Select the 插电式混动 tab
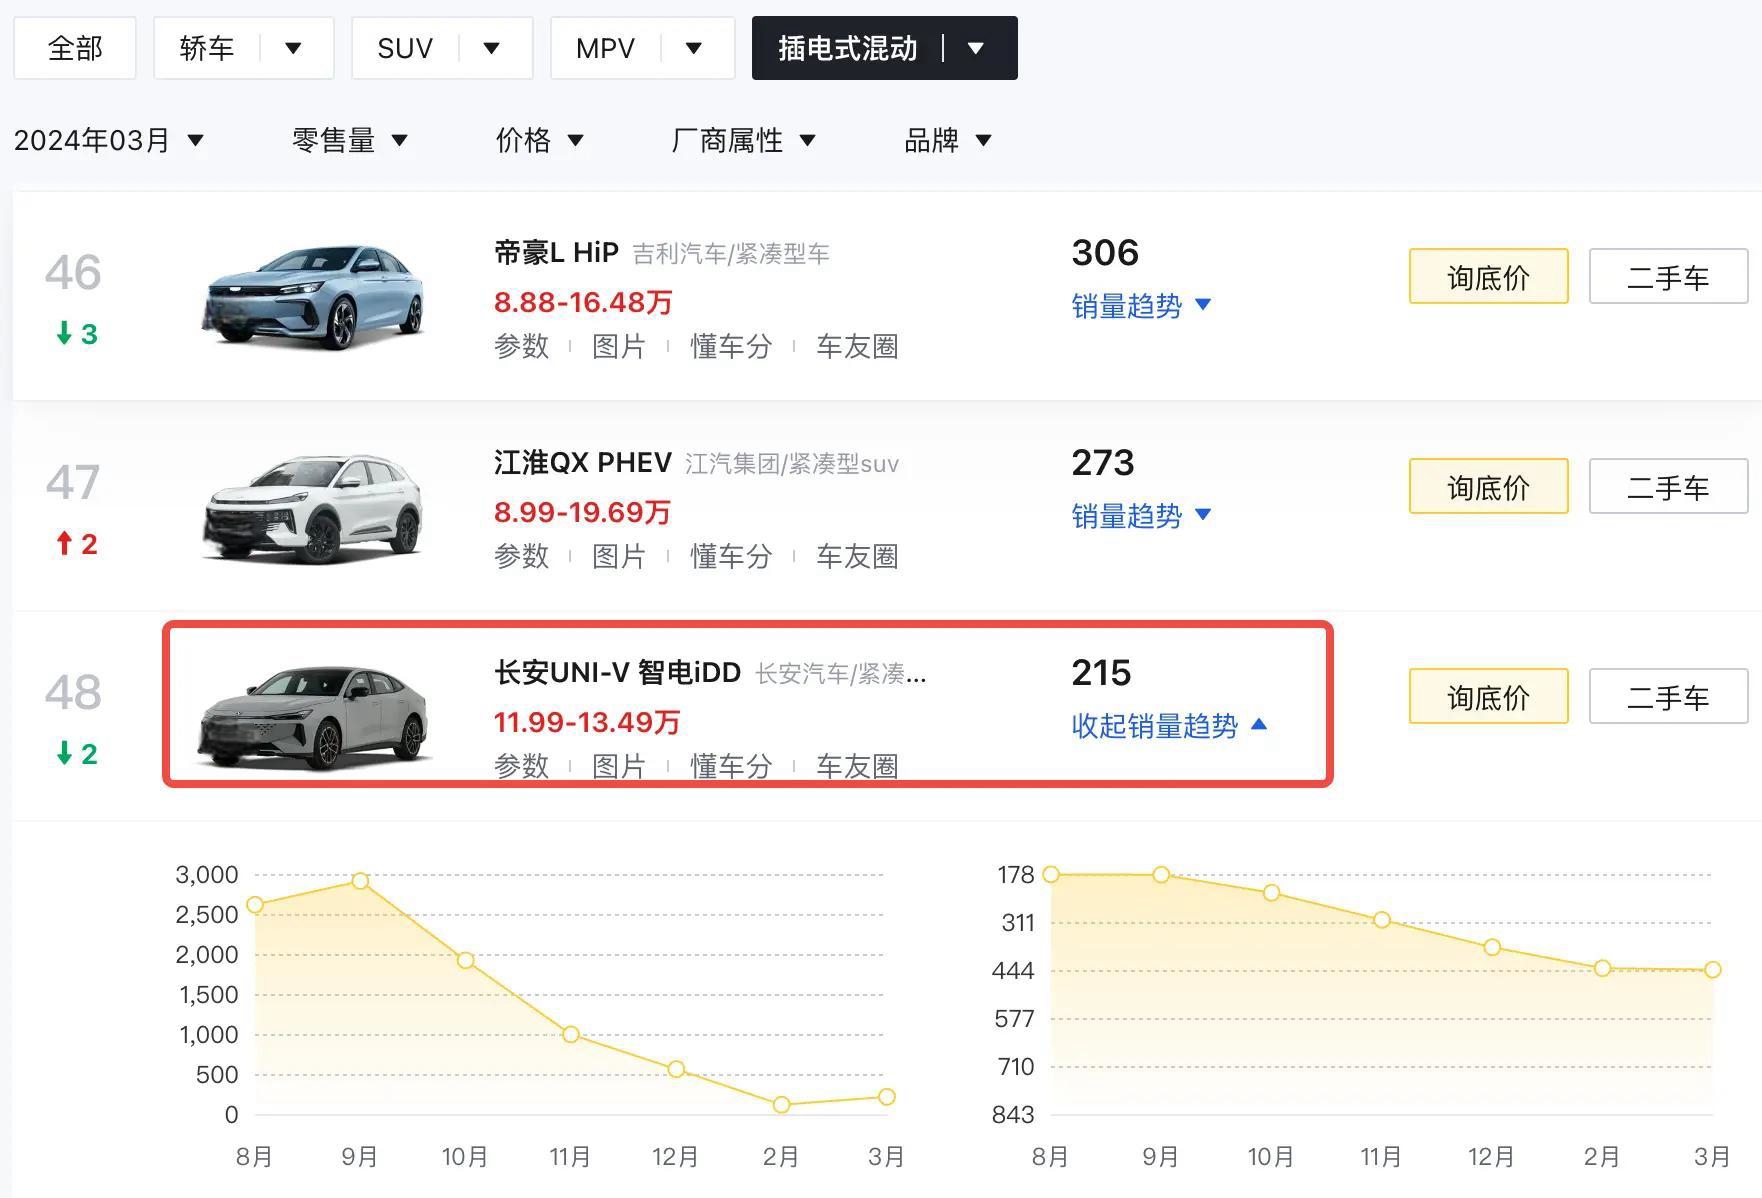The width and height of the screenshot is (1762, 1198). 848,48
